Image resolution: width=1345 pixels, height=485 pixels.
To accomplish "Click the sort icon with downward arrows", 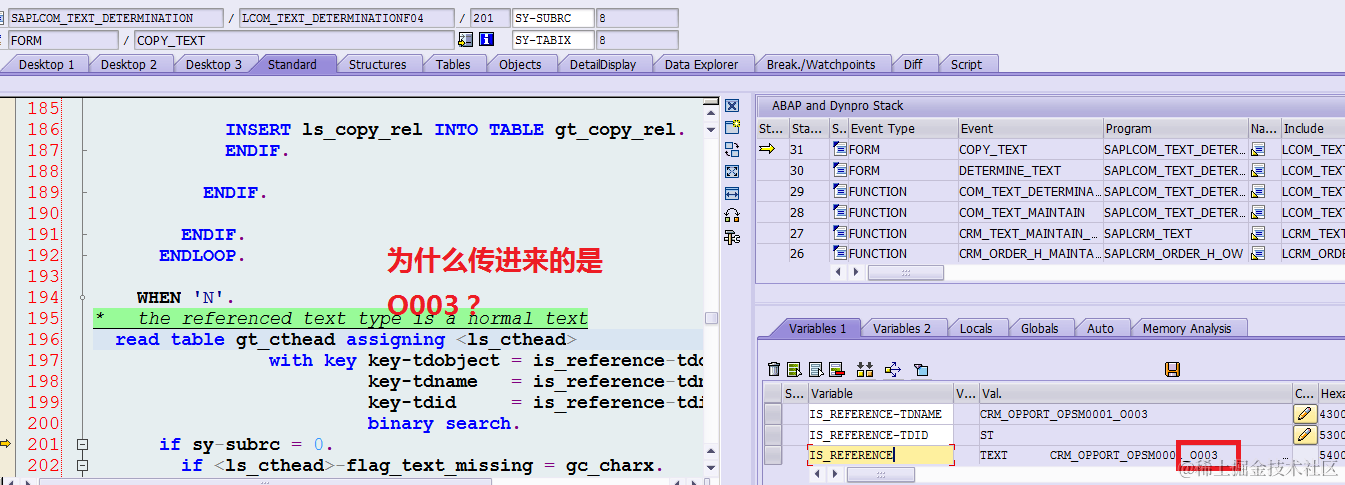I will click(x=866, y=370).
